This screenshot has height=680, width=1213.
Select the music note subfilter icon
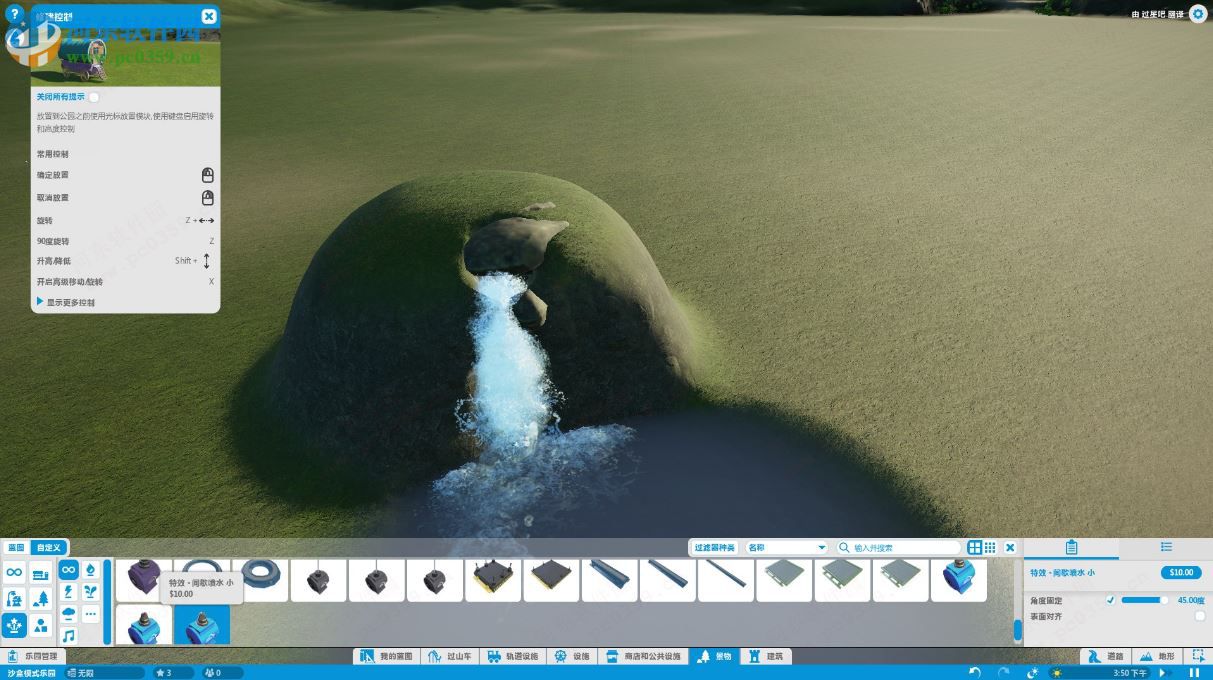point(68,636)
